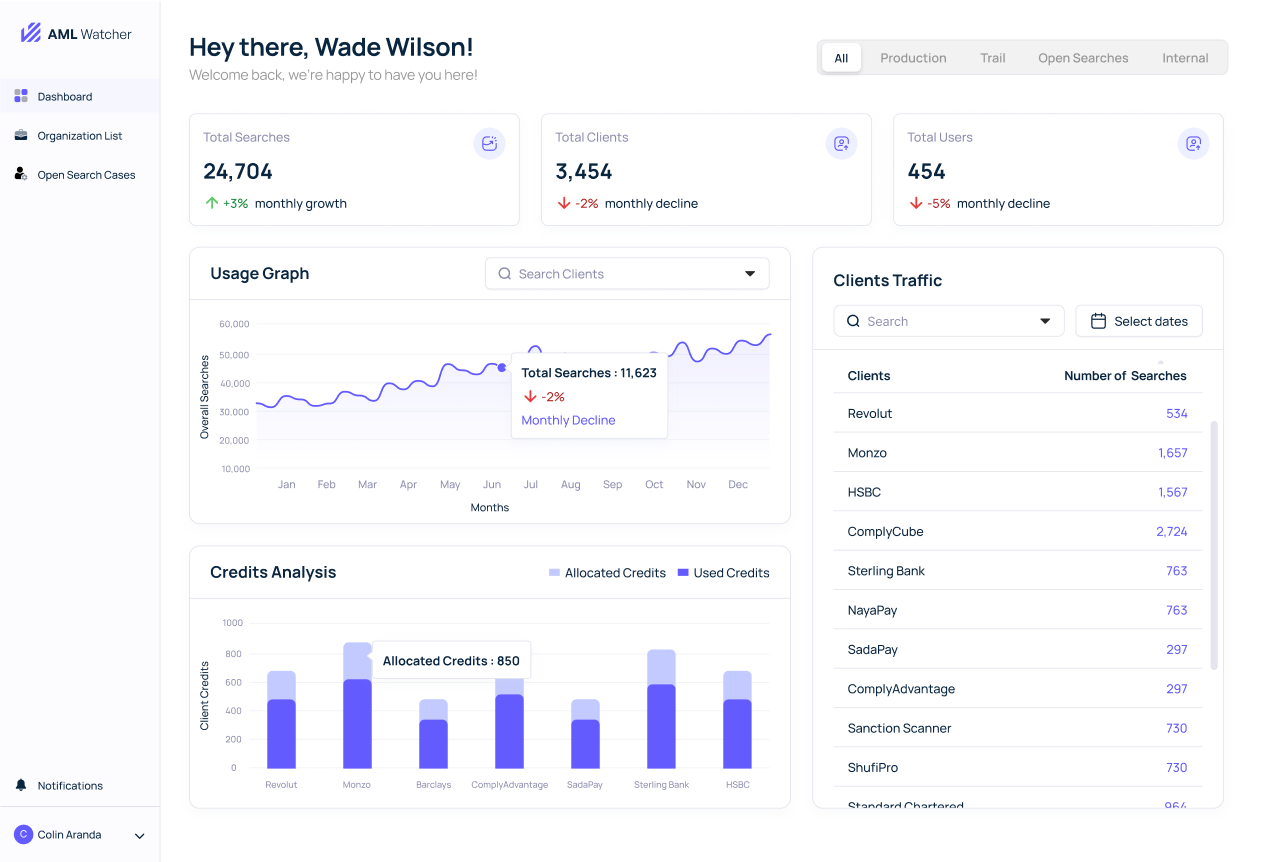1282x862 pixels.
Task: Toggle the Allocated Credits legend item
Action: click(607, 572)
